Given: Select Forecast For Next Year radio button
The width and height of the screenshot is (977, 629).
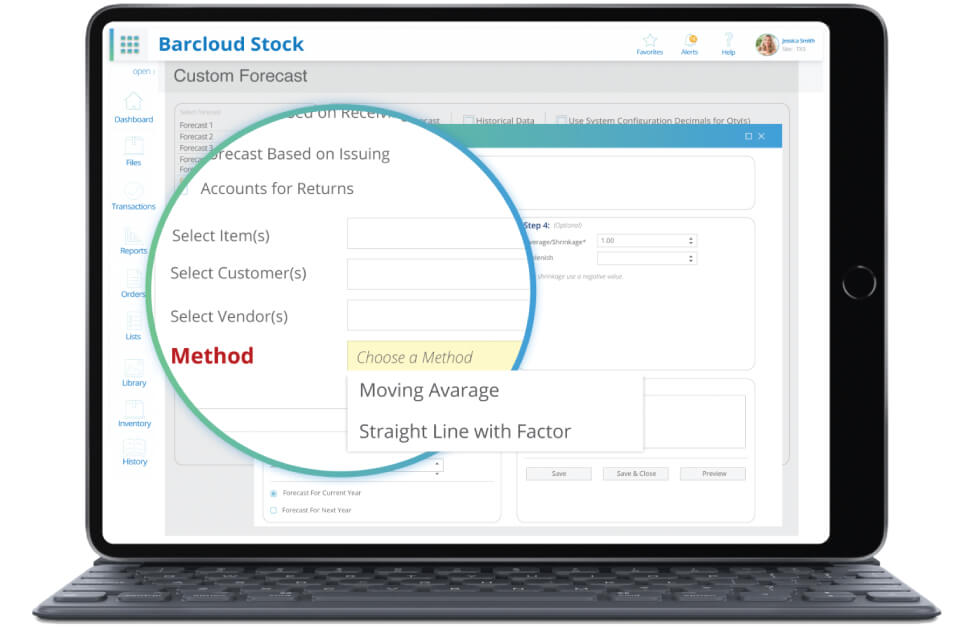Looking at the screenshot, I should click(x=274, y=510).
